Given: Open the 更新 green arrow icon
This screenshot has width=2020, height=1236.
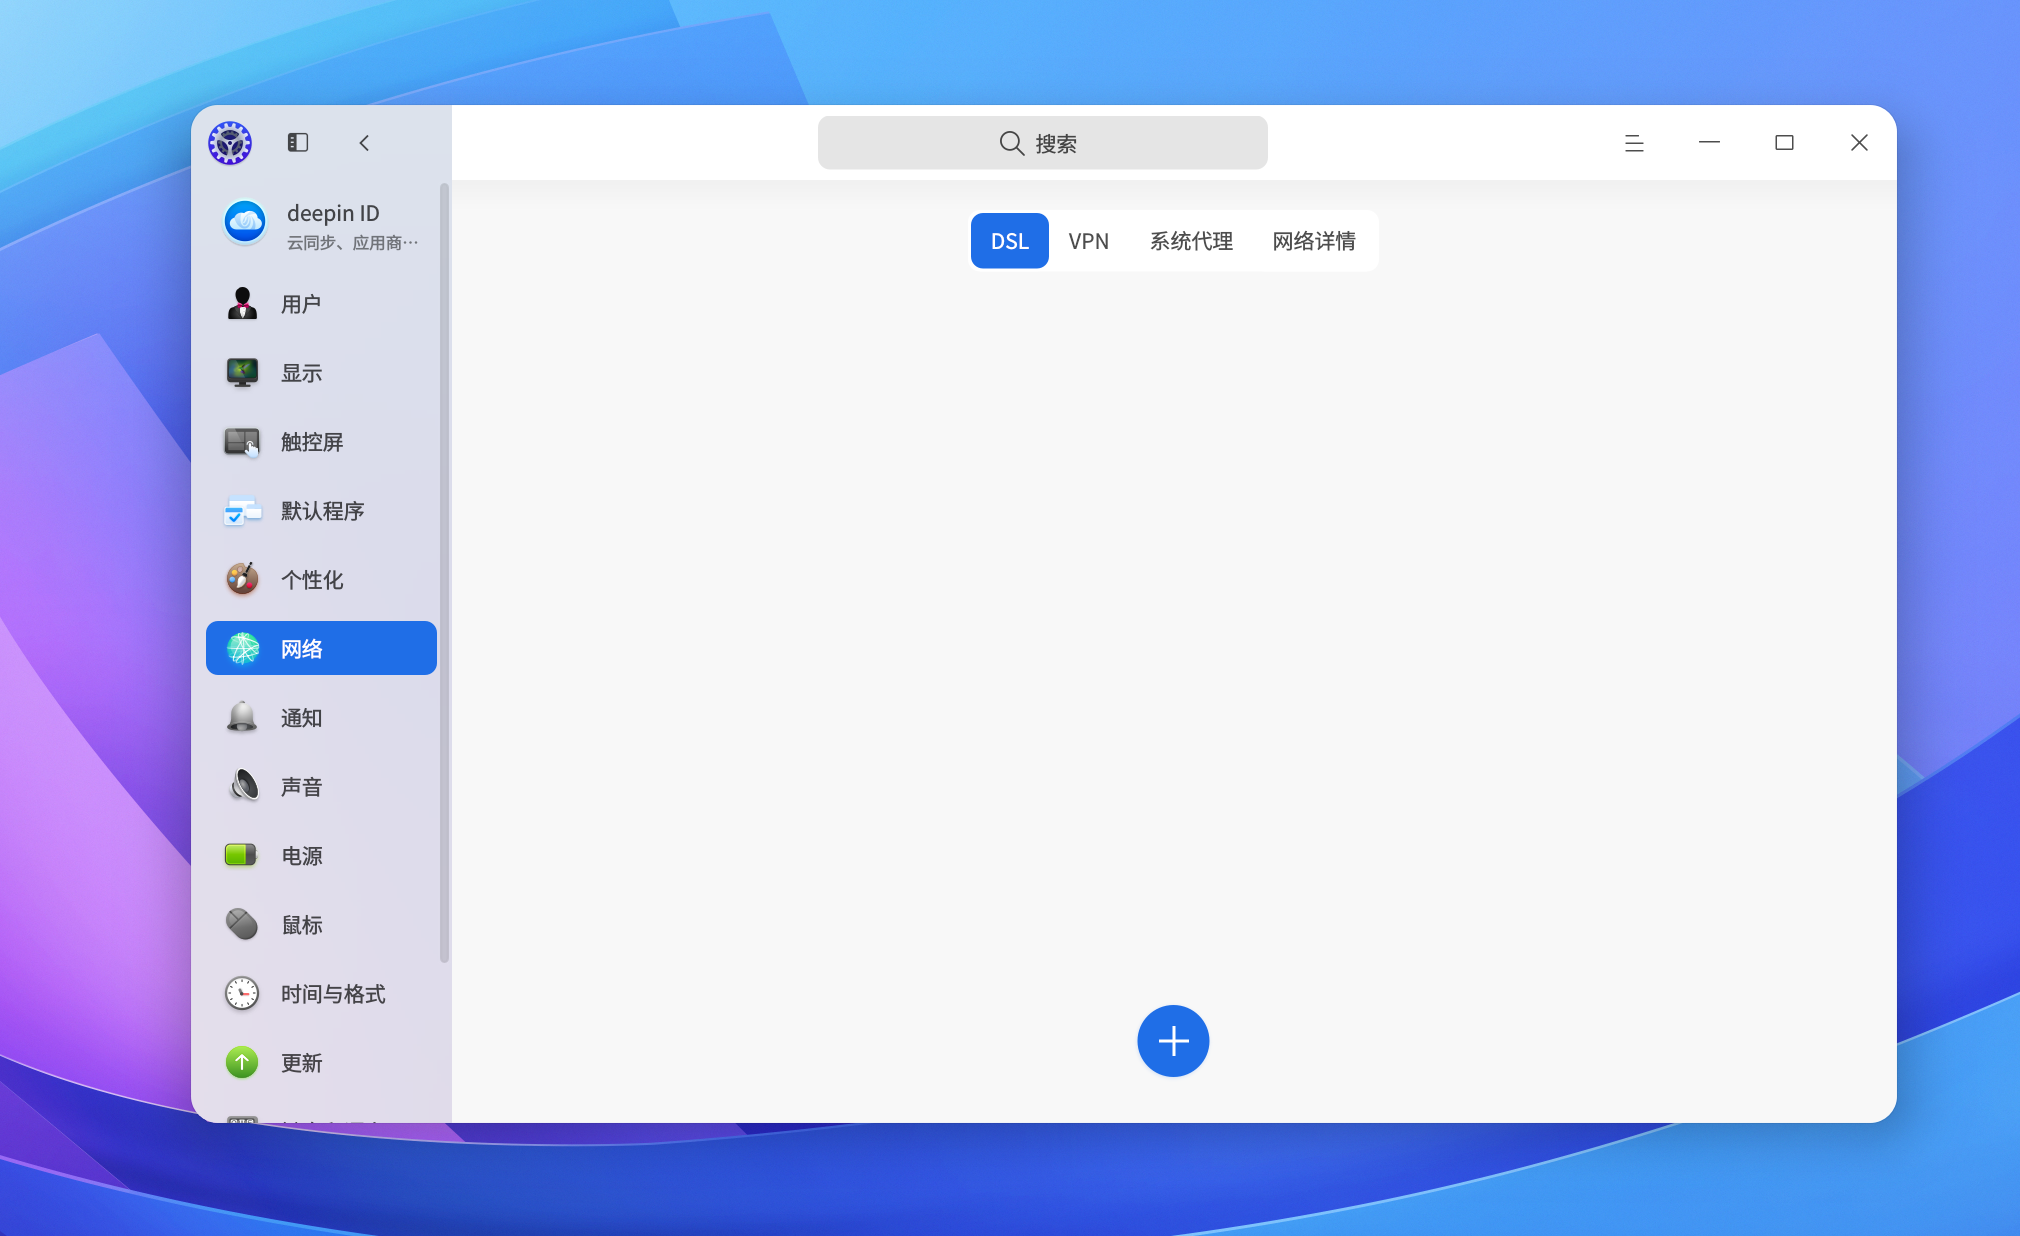Looking at the screenshot, I should [242, 1062].
